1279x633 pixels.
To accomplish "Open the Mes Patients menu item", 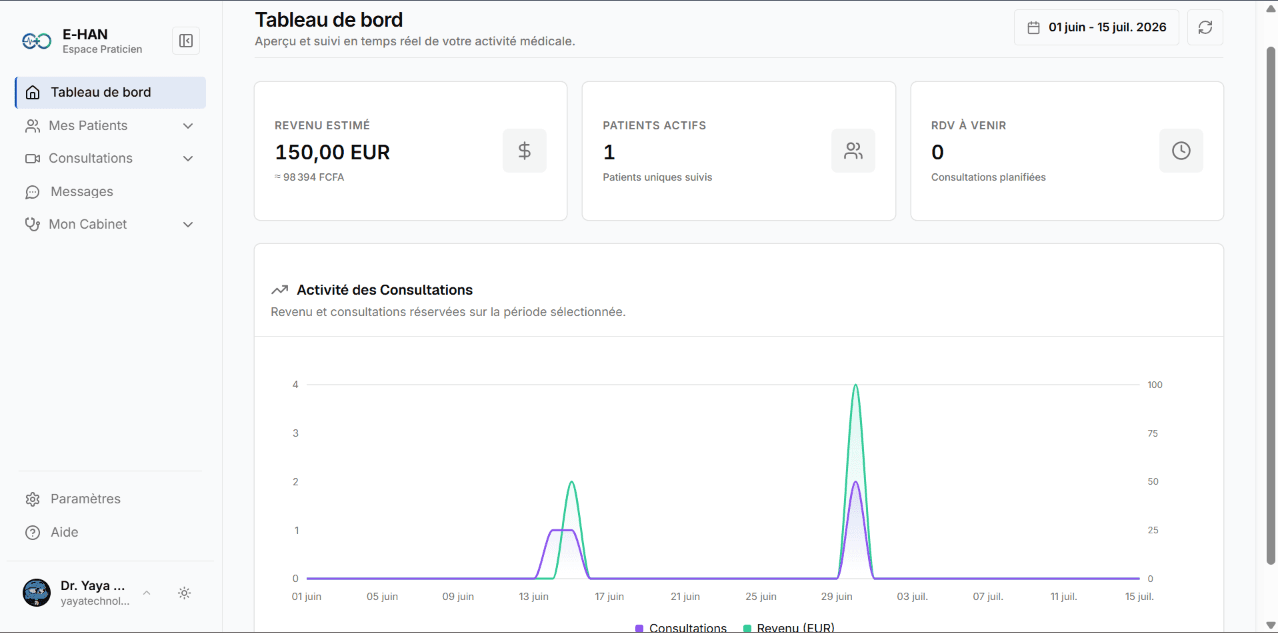I will [x=111, y=126].
